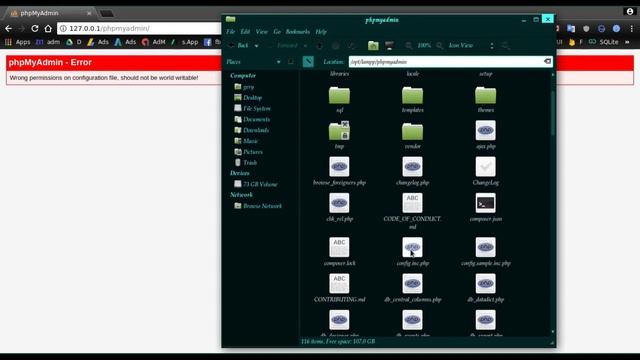
Task: Select the CODE_OF_CONDUCT.md file icon
Action: (x=412, y=203)
